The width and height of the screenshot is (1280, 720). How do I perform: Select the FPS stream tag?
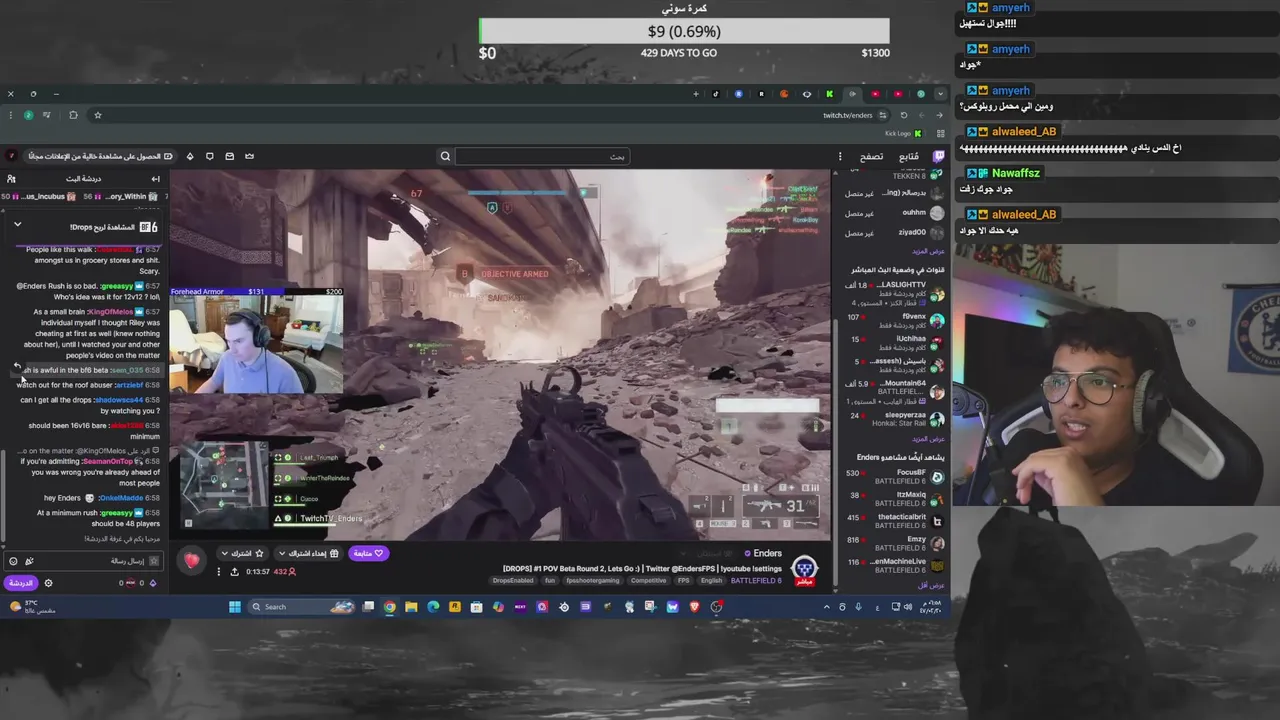[684, 580]
